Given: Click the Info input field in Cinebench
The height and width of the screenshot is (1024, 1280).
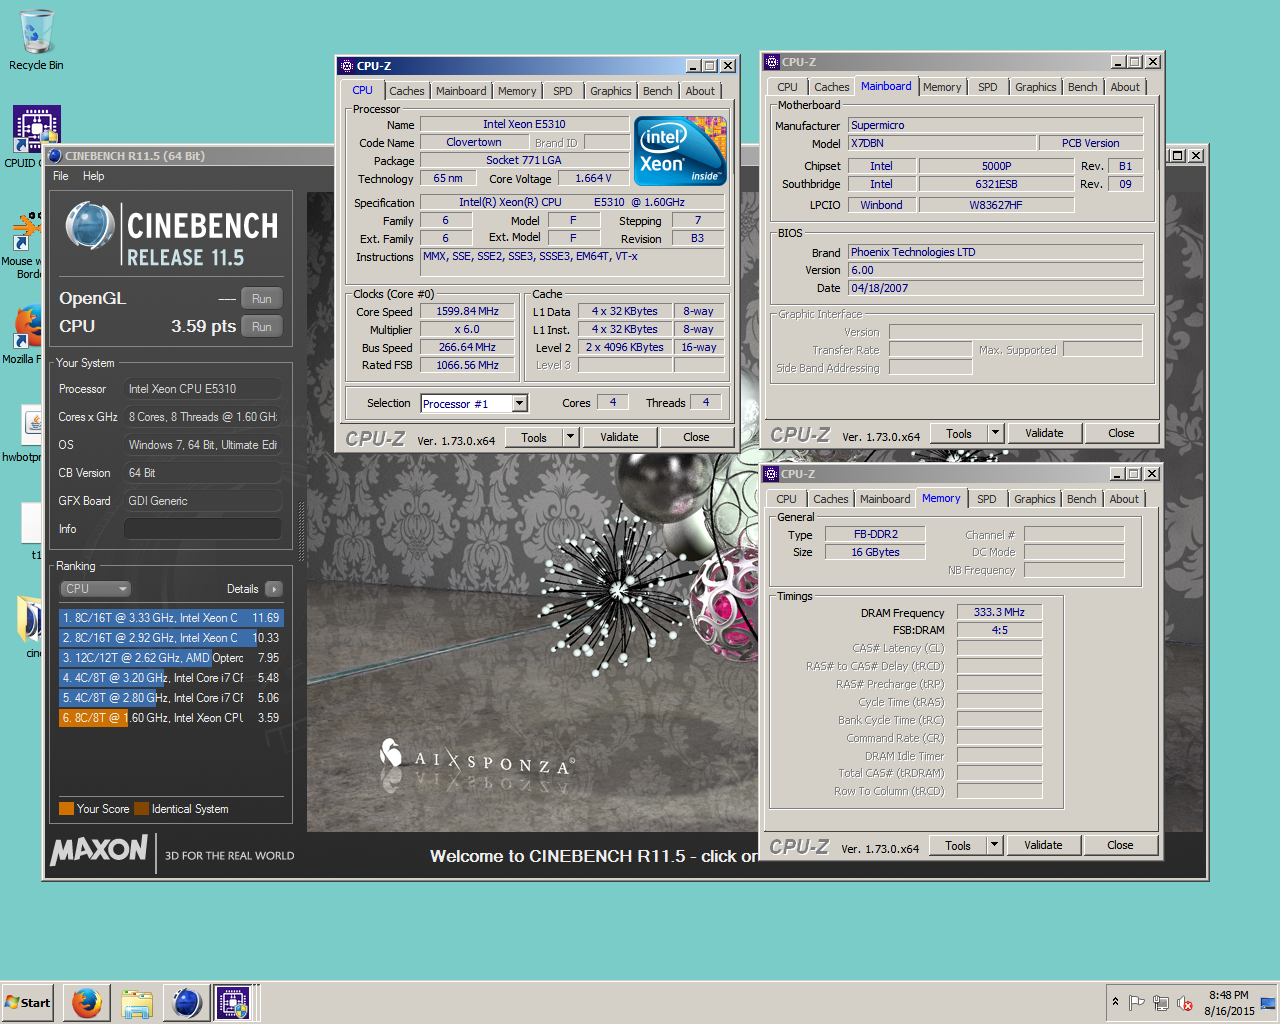Looking at the screenshot, I should [x=202, y=529].
